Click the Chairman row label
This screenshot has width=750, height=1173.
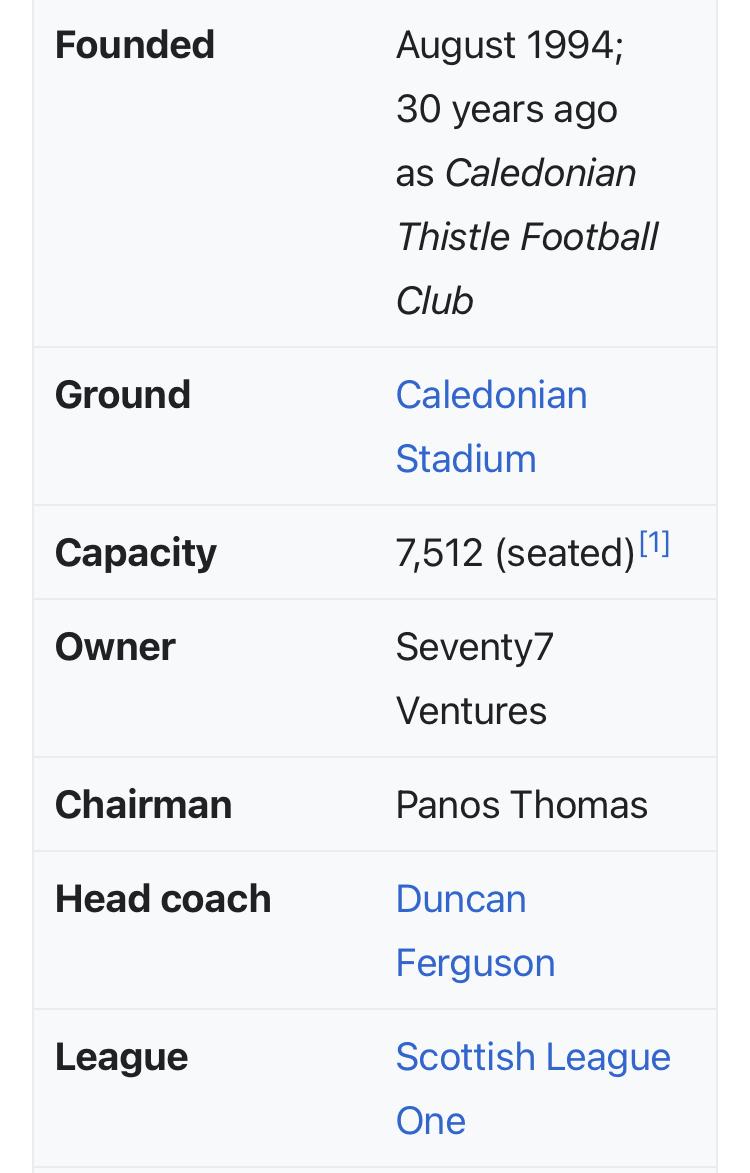pos(144,805)
